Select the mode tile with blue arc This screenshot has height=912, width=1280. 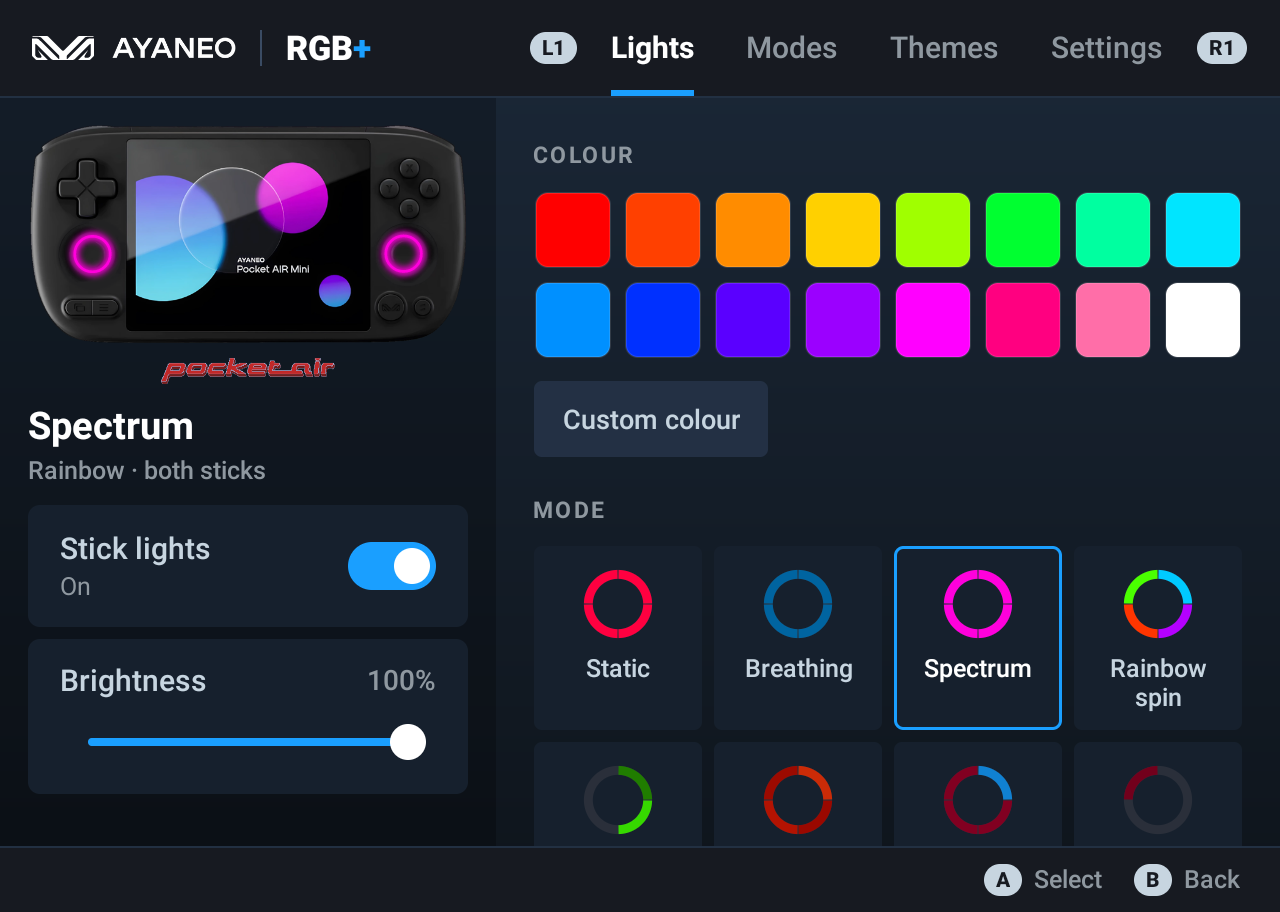[978, 795]
